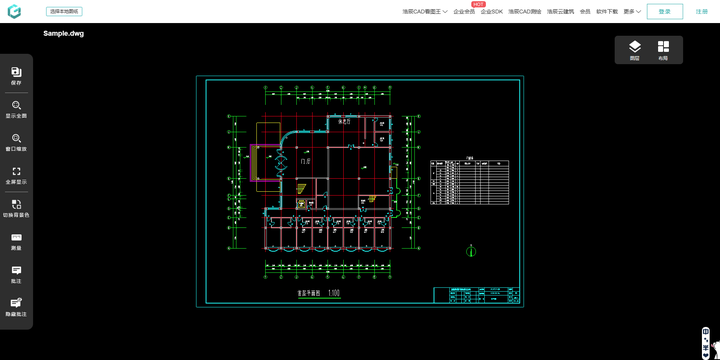The image size is (720, 360).
Task: Open the 软件下载 menu item
Action: coord(607,11)
